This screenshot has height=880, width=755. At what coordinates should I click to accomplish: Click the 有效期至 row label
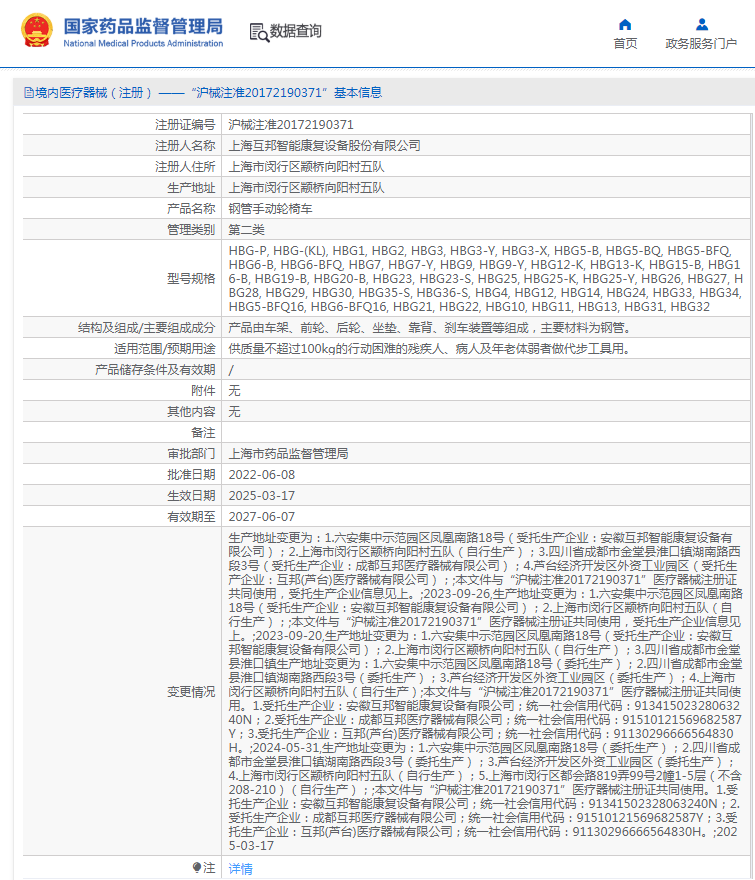191,517
